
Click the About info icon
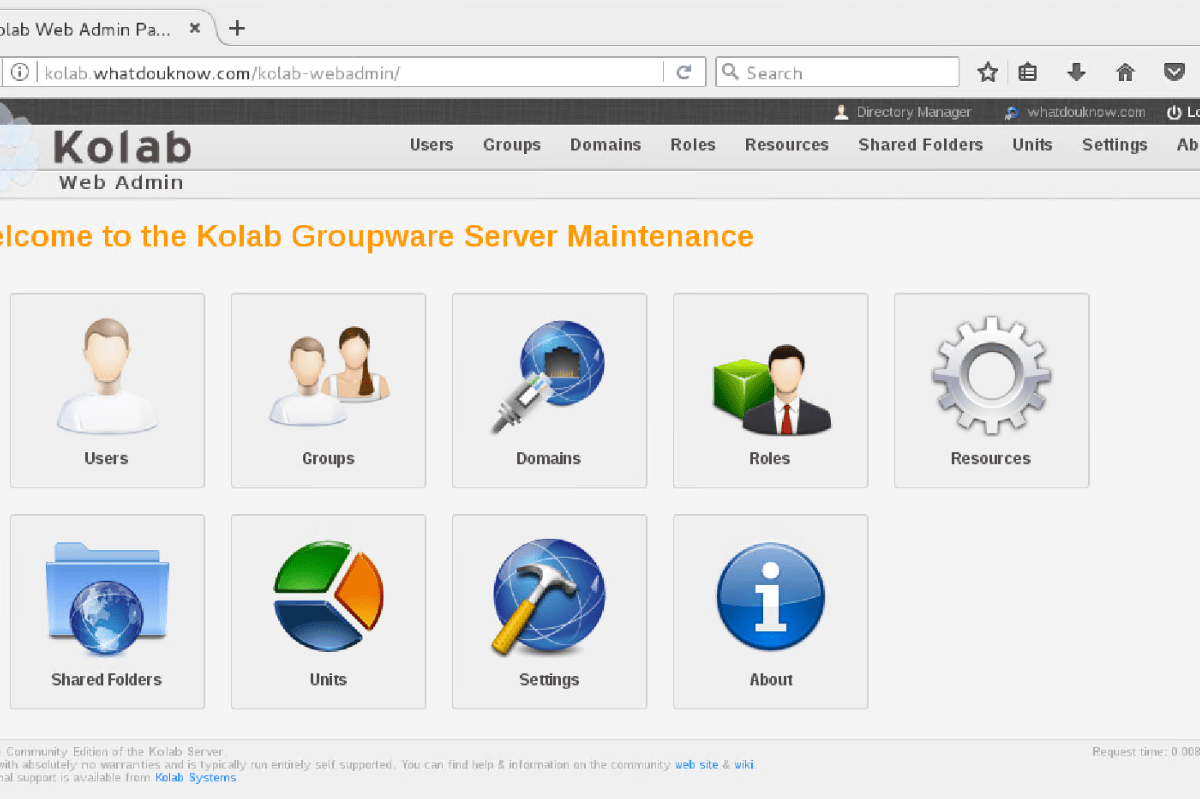770,598
